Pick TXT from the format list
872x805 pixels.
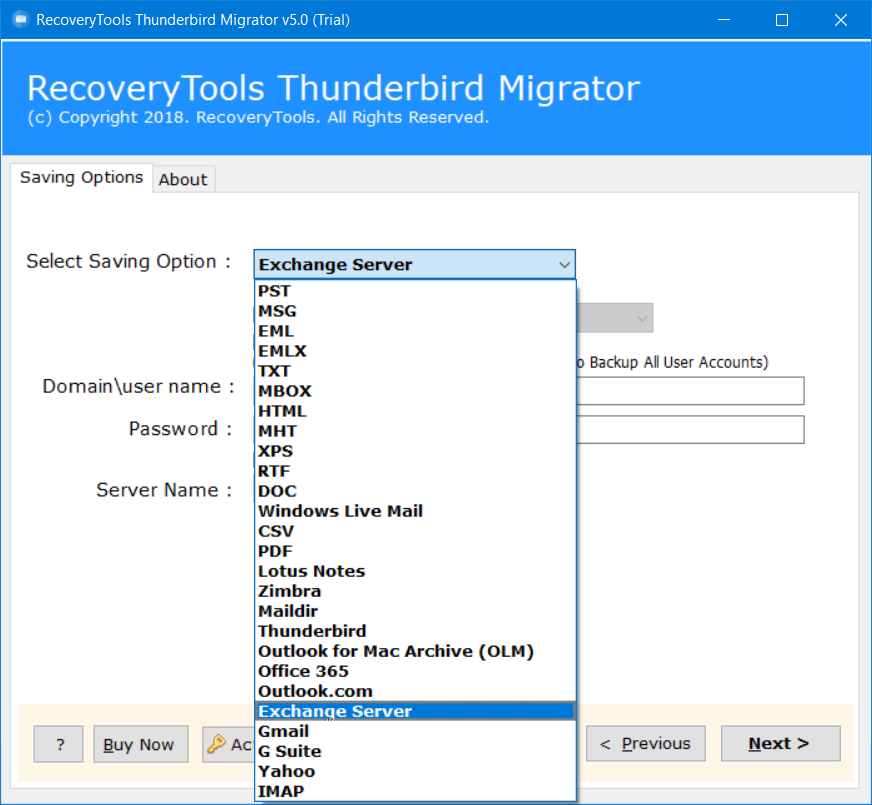pos(415,371)
